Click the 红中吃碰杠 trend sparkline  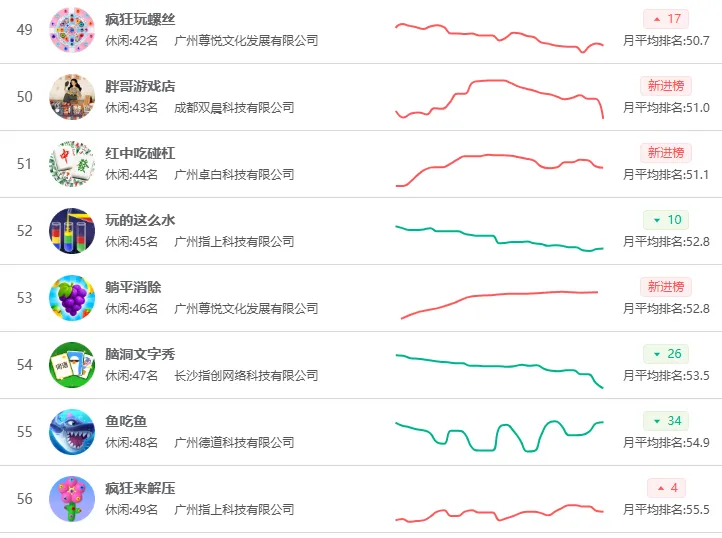[499, 170]
